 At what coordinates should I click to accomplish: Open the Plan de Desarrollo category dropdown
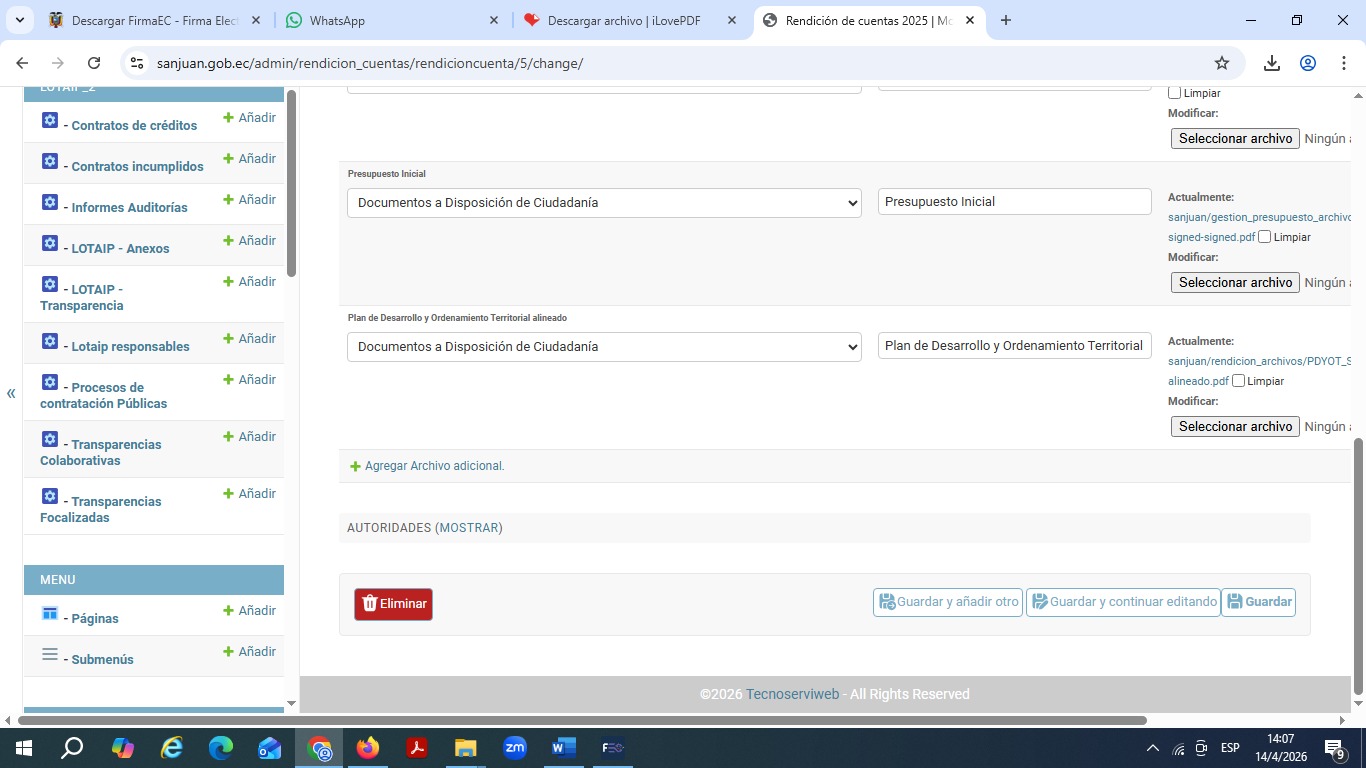click(604, 347)
